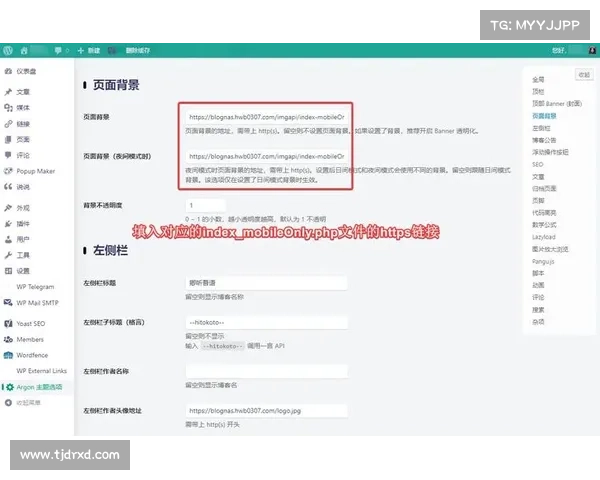Collapse the menu via 收起菜单 arrow icon

[8, 403]
